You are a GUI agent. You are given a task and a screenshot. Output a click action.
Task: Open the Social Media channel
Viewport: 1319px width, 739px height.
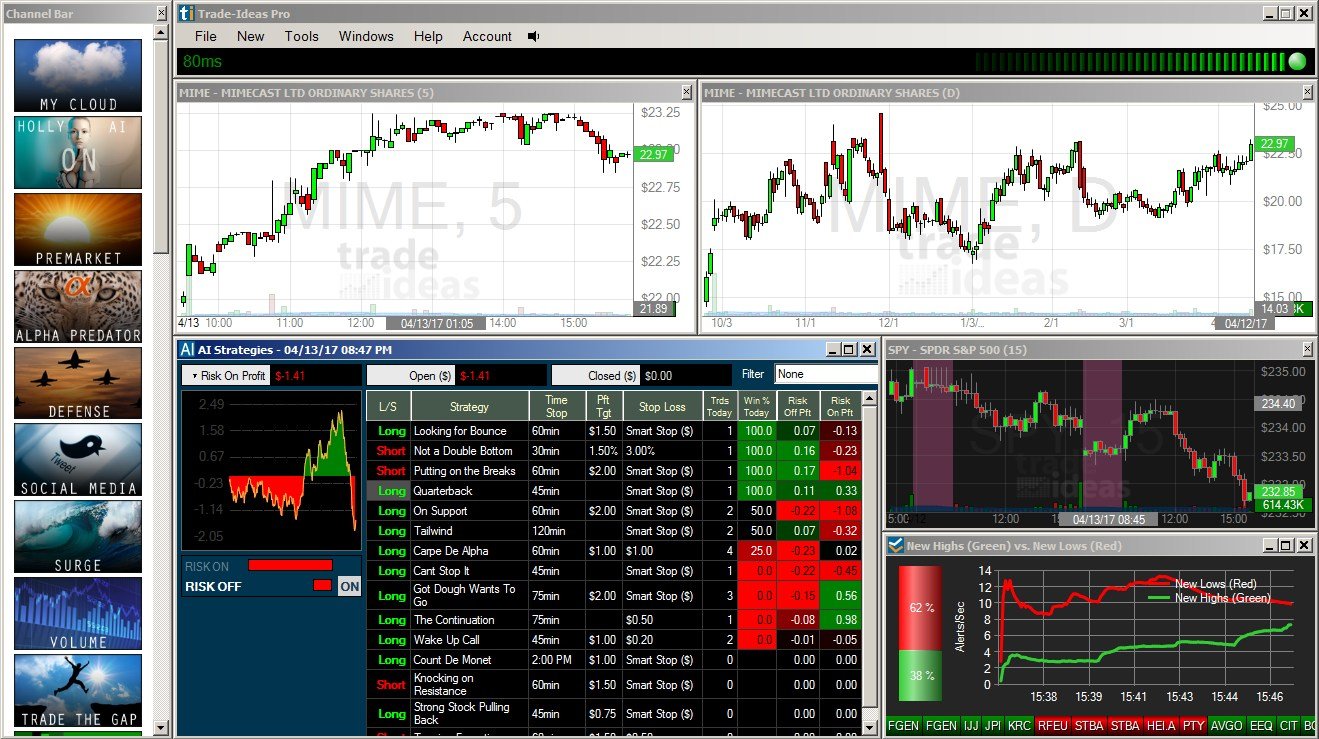tap(78, 459)
